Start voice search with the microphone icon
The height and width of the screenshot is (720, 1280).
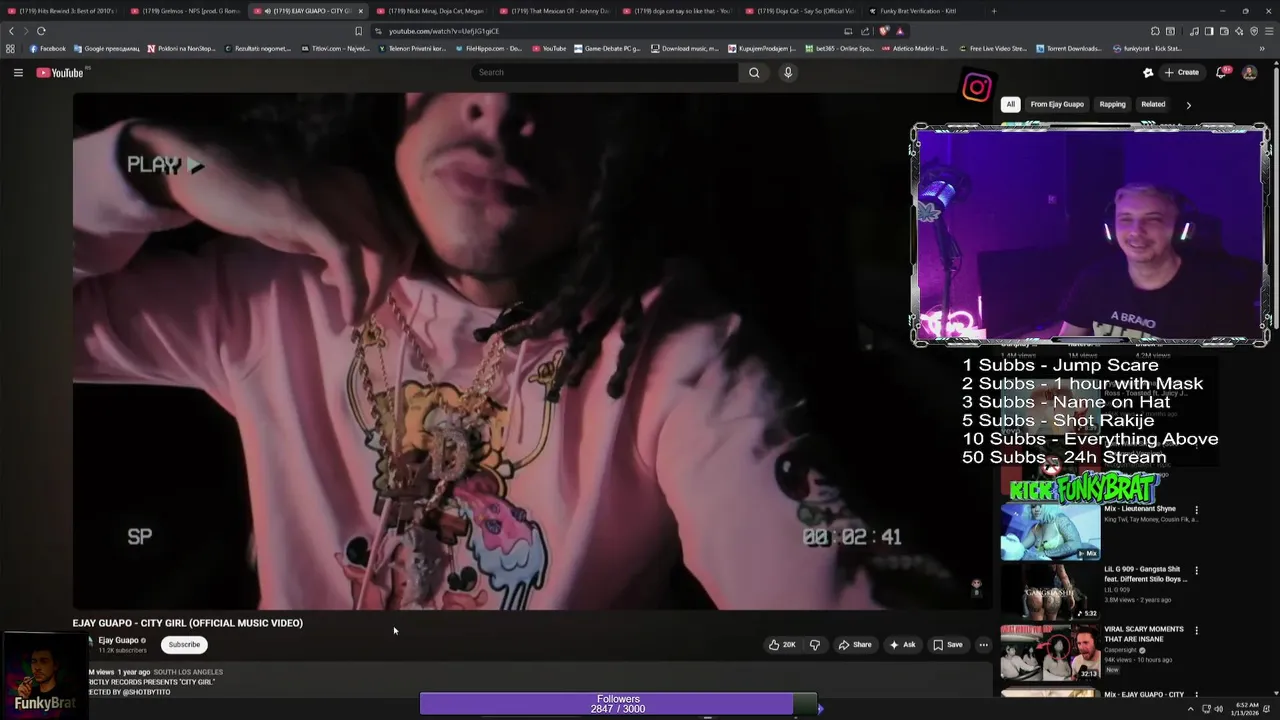[x=788, y=72]
